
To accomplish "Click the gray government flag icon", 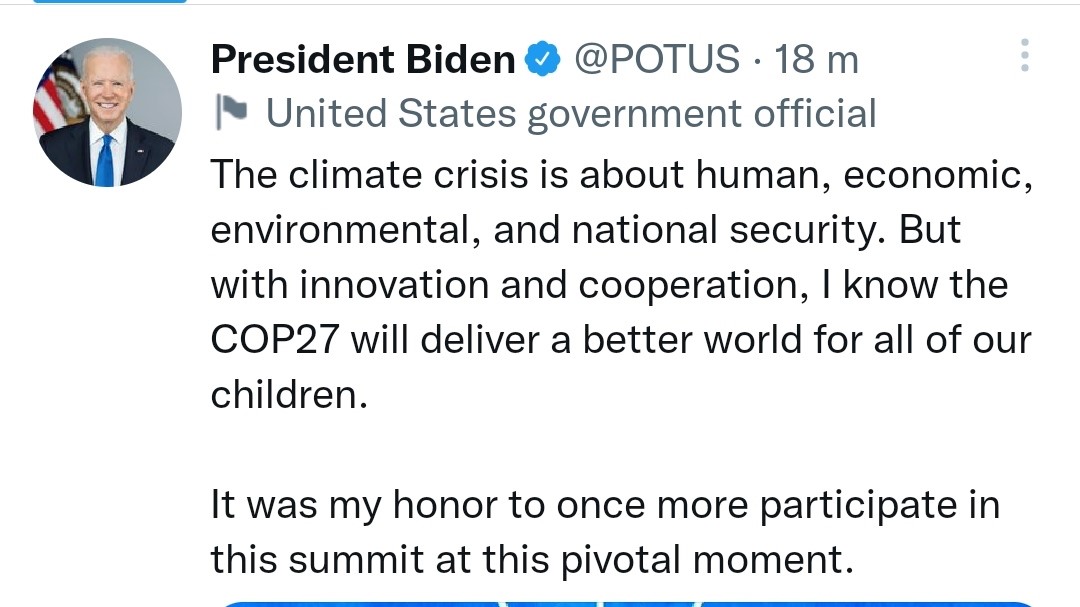I will point(231,114).
